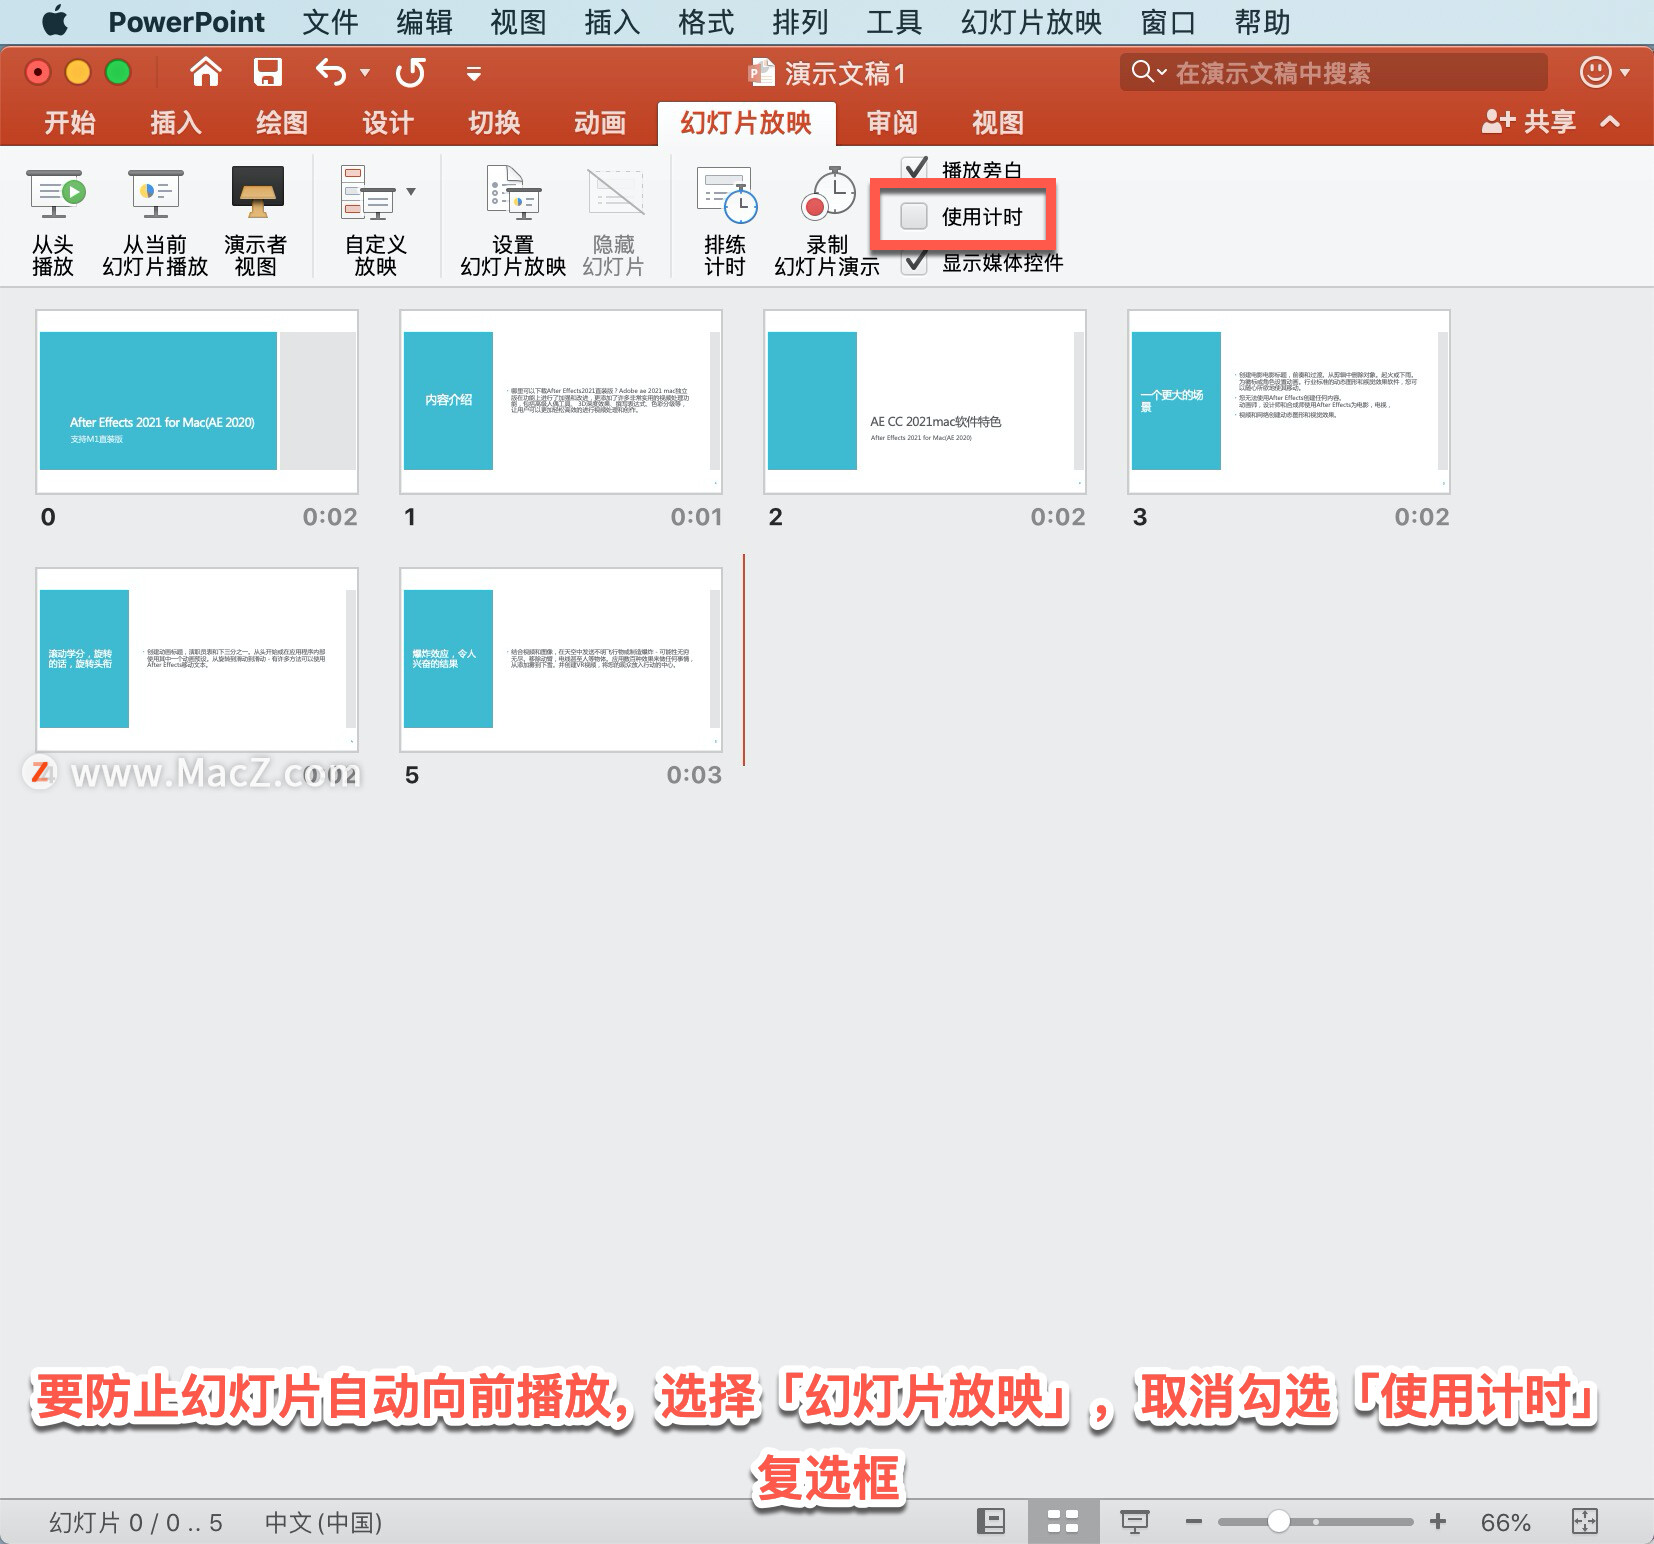Click the Share (共享) button

tap(1528, 122)
